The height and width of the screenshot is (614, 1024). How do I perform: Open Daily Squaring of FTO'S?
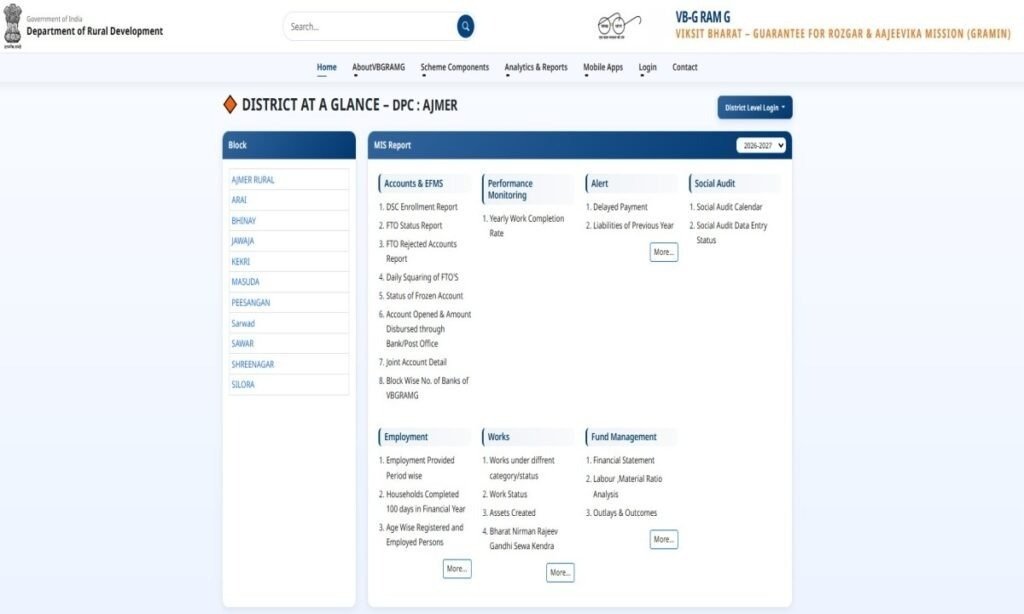click(422, 278)
